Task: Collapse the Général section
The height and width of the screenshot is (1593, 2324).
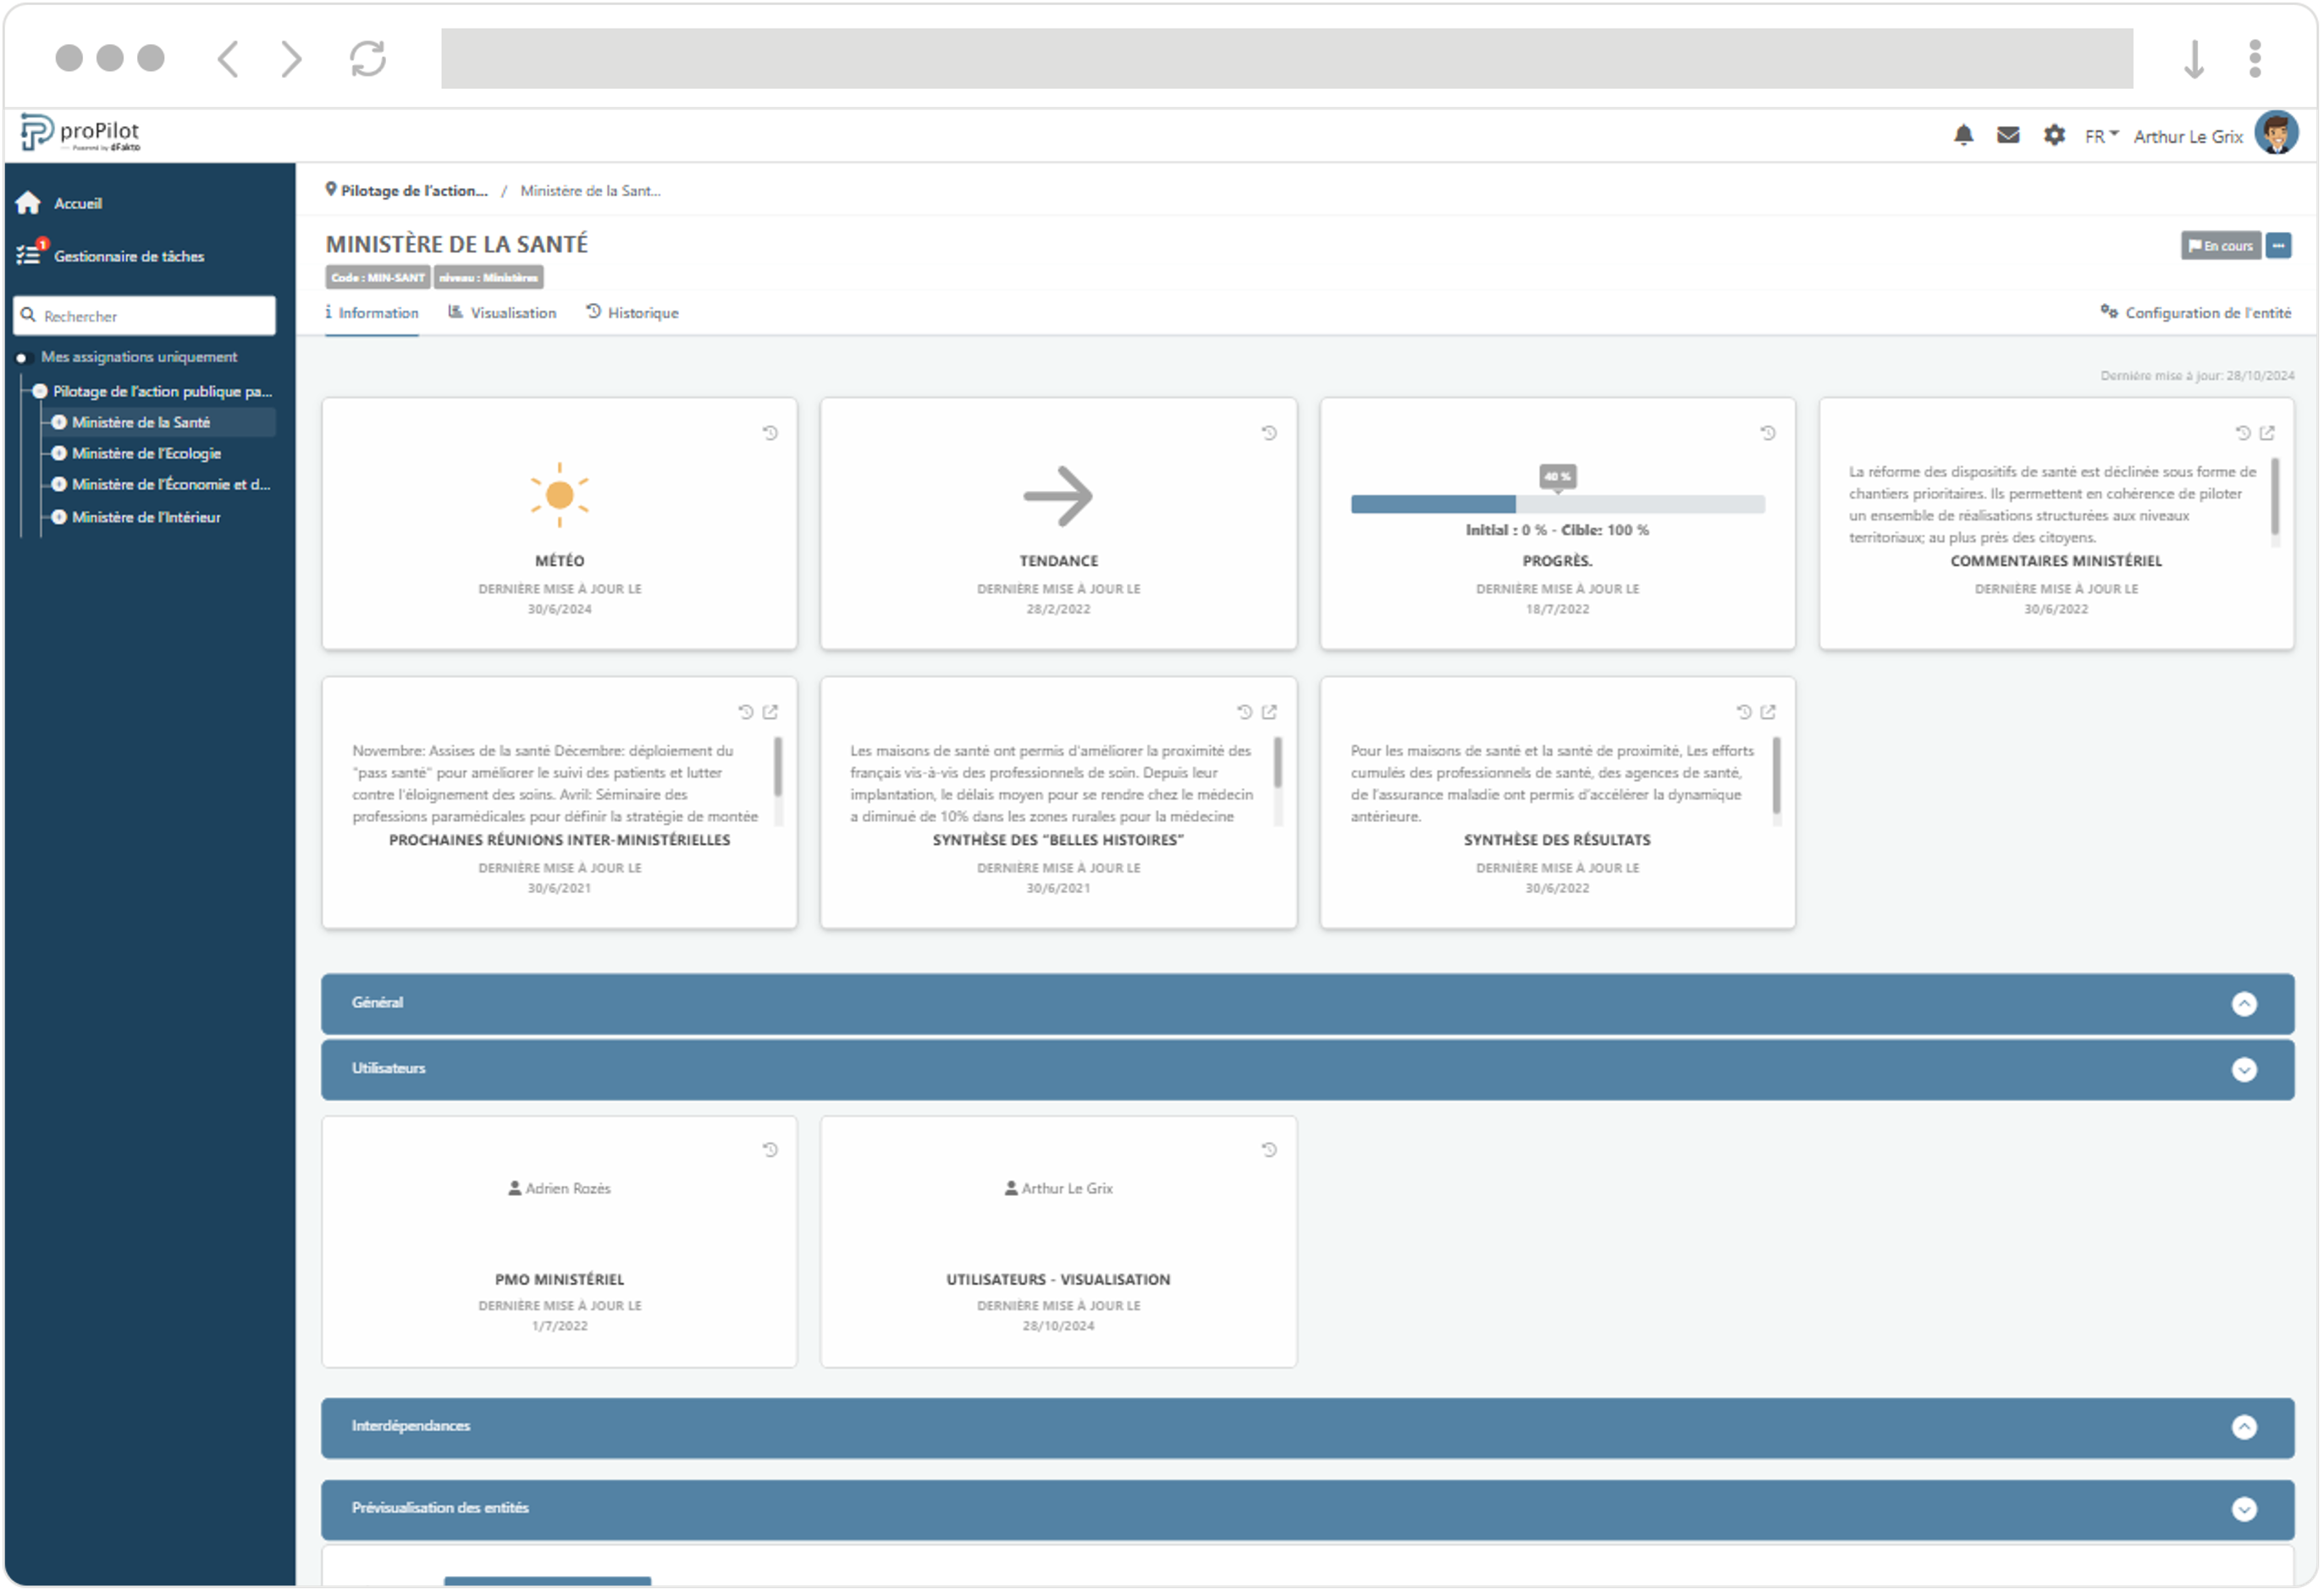Action: point(2245,1004)
